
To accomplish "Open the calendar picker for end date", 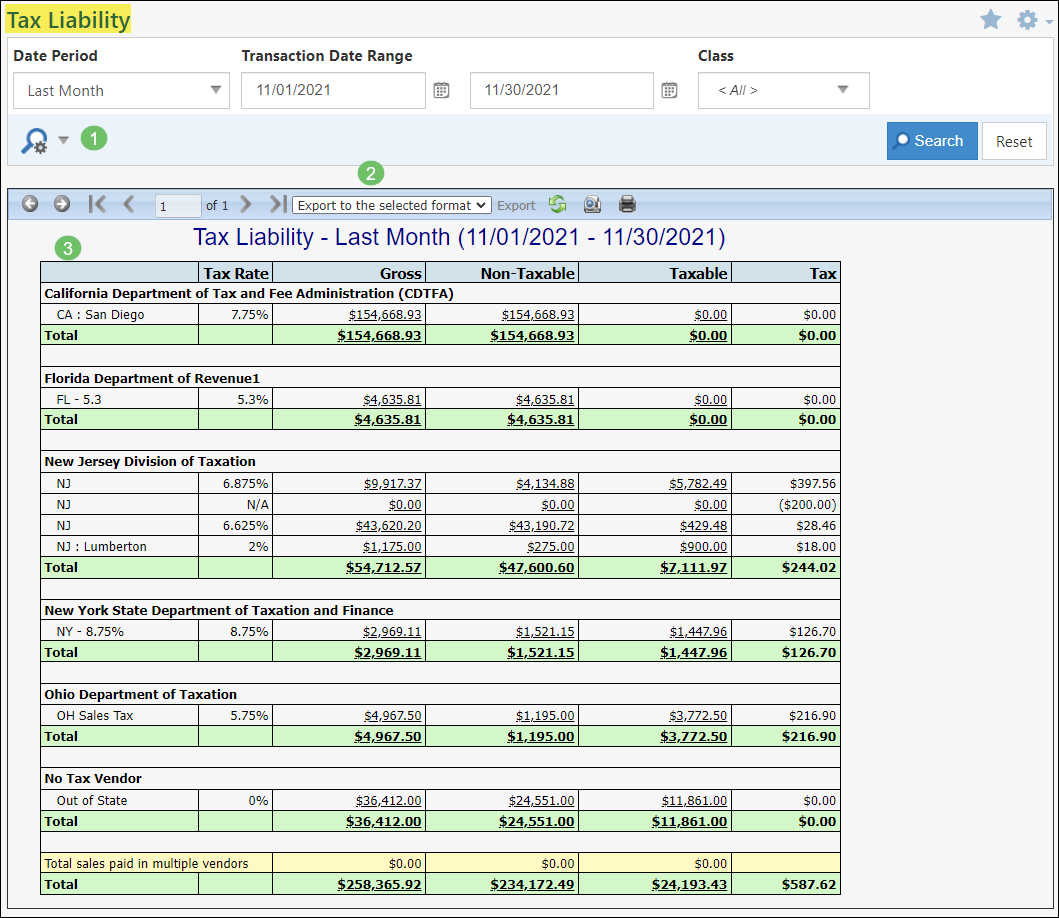I will pos(669,90).
